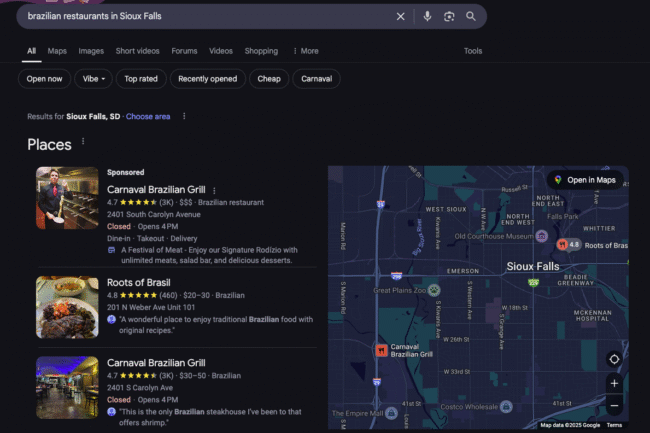Click the Places section heading
Image resolution: width=650 pixels, height=433 pixels.
pyautogui.click(x=49, y=145)
